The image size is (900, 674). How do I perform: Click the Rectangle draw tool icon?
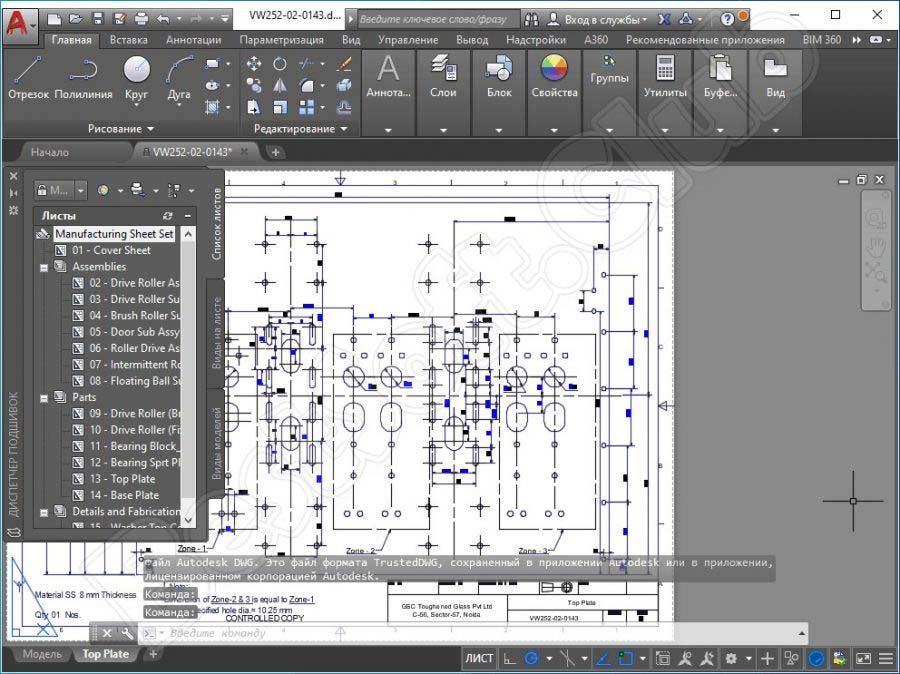[212, 63]
